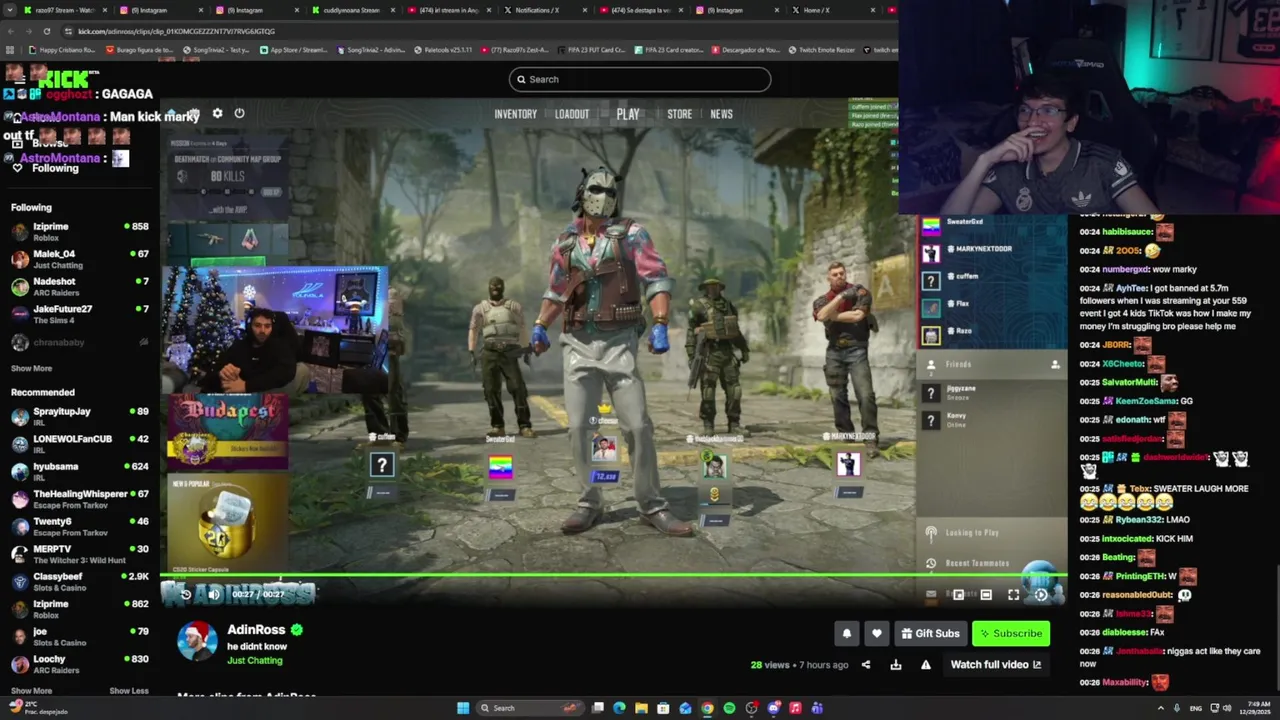Open Loochy recommended channel
Image resolution: width=1280 pixels, height=720 pixels.
80,663
